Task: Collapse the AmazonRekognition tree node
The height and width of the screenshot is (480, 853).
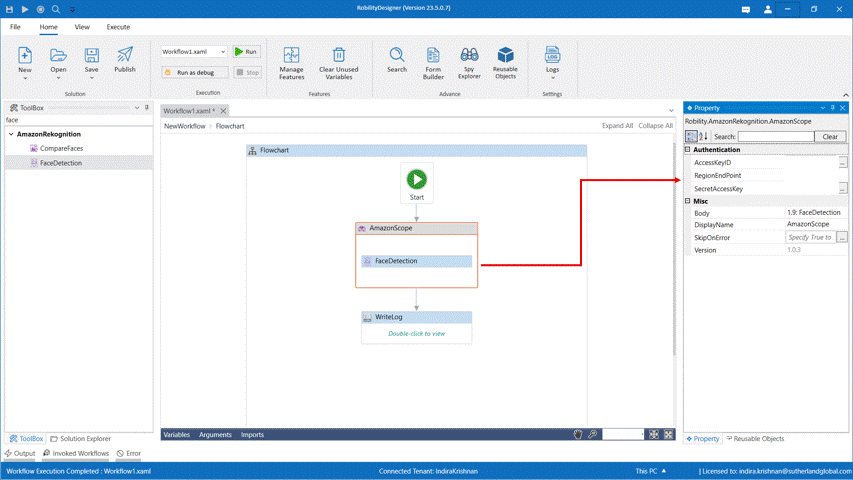Action: coord(12,134)
